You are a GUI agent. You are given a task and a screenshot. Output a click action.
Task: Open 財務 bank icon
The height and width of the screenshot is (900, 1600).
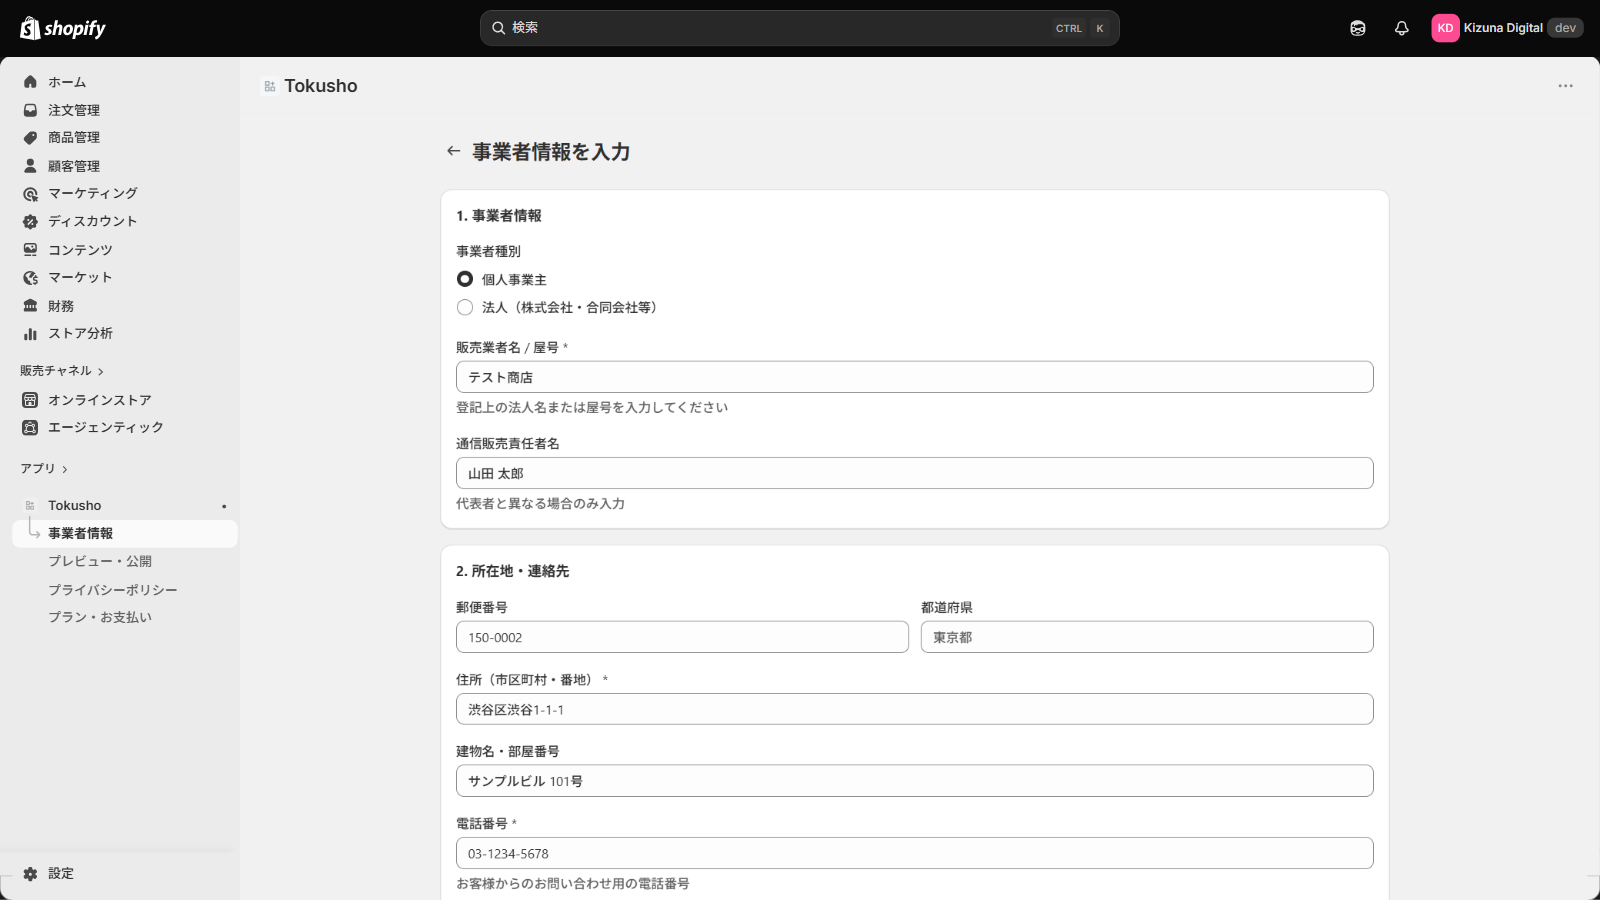pos(30,306)
